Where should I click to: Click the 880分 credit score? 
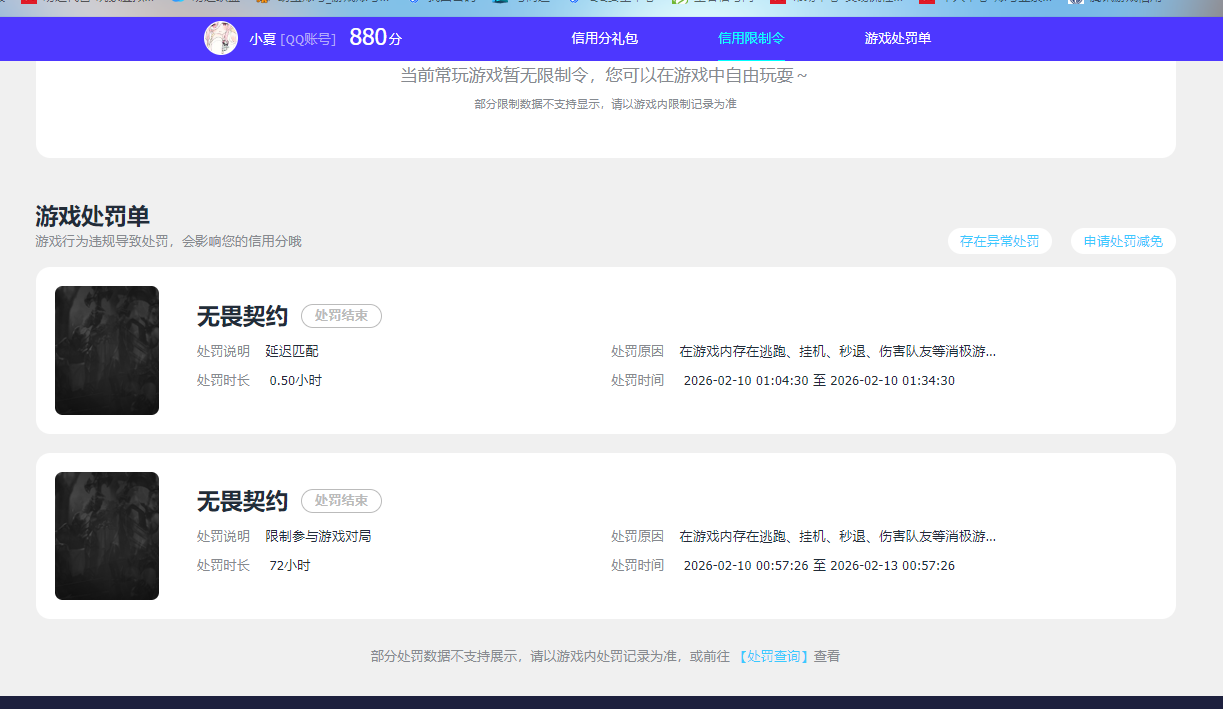click(375, 38)
